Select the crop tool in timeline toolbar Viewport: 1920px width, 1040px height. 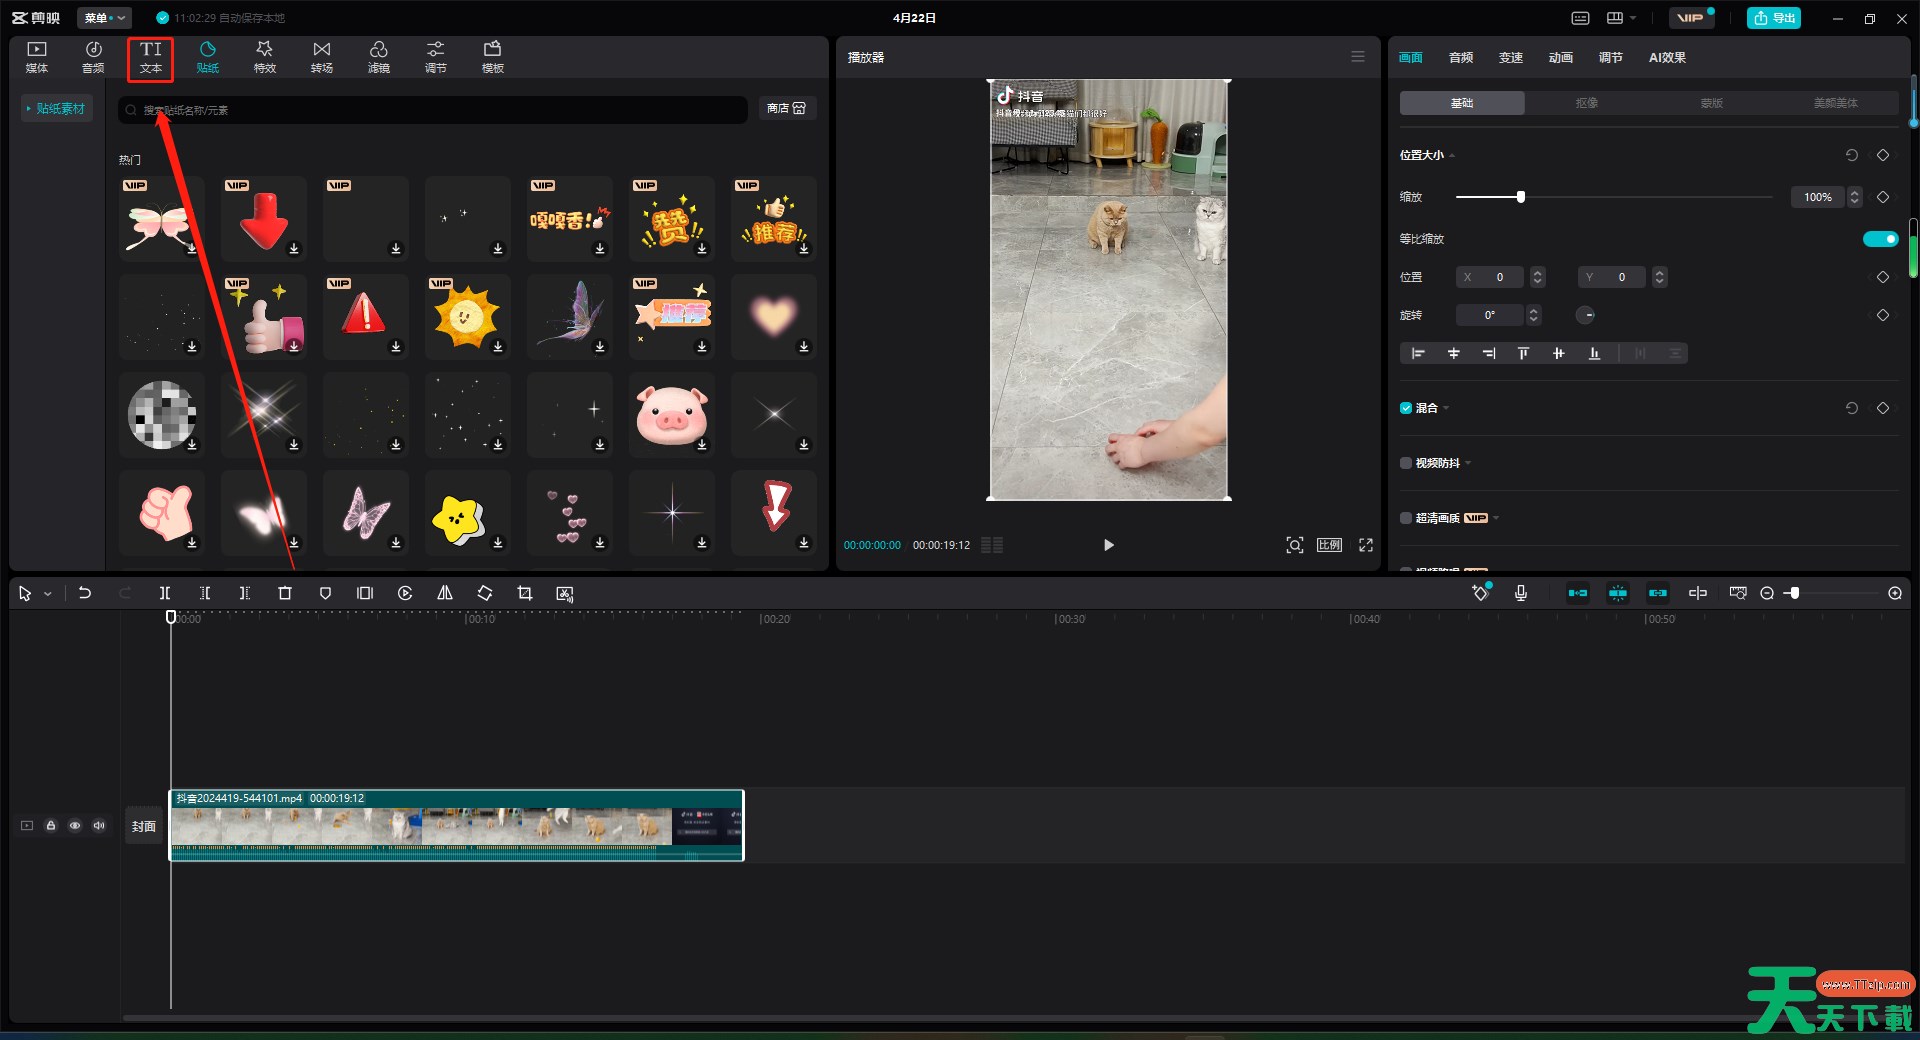click(x=525, y=593)
